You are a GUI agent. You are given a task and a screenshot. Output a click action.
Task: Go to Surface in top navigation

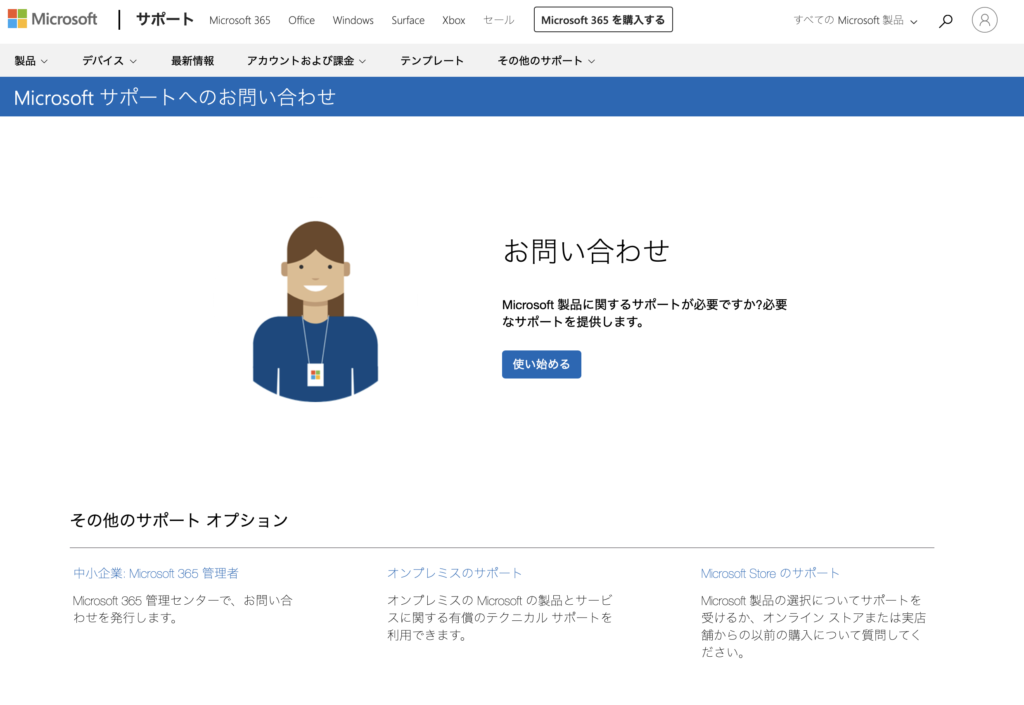(408, 20)
